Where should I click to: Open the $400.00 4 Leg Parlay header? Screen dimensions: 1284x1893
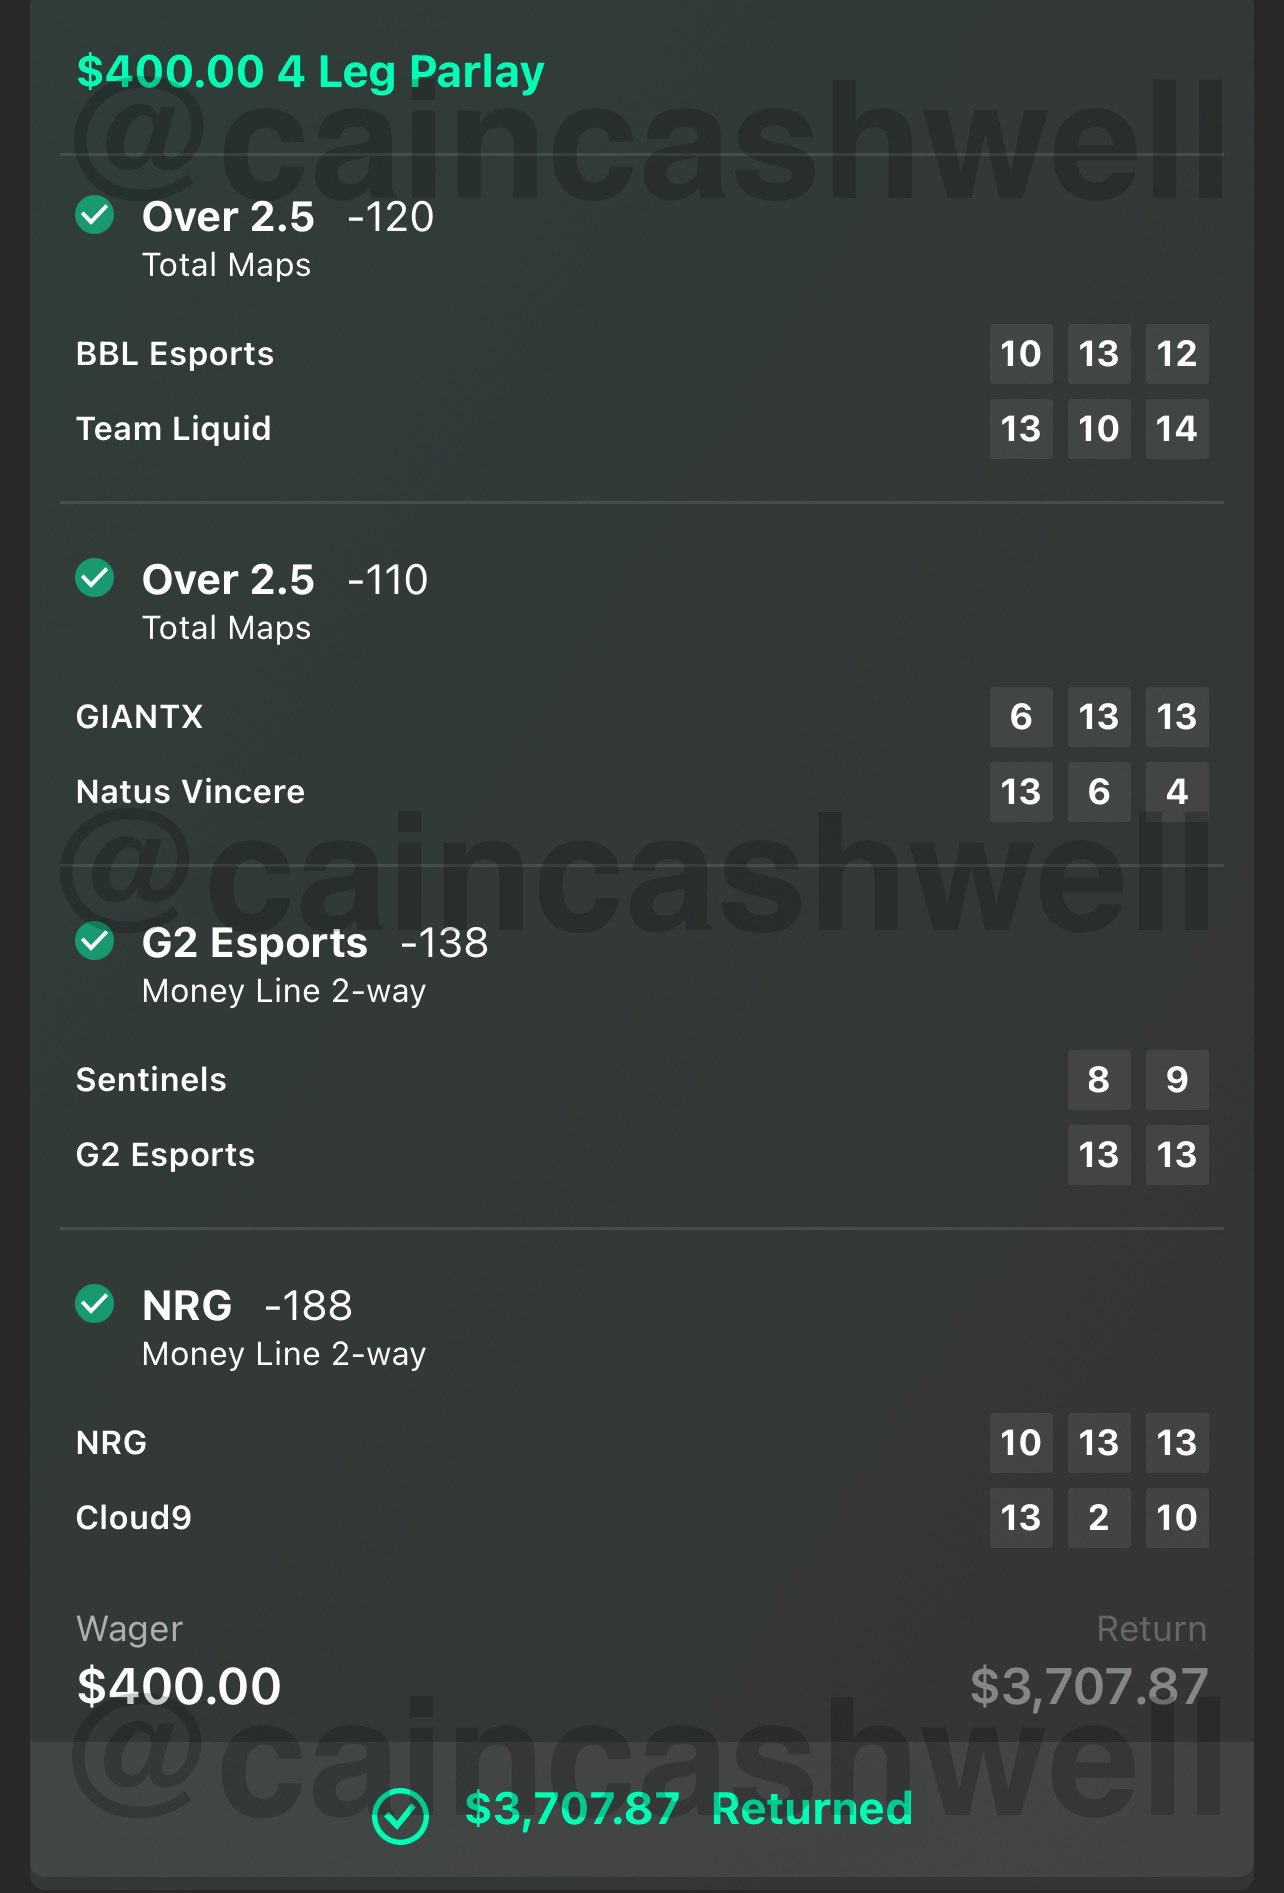pos(310,72)
